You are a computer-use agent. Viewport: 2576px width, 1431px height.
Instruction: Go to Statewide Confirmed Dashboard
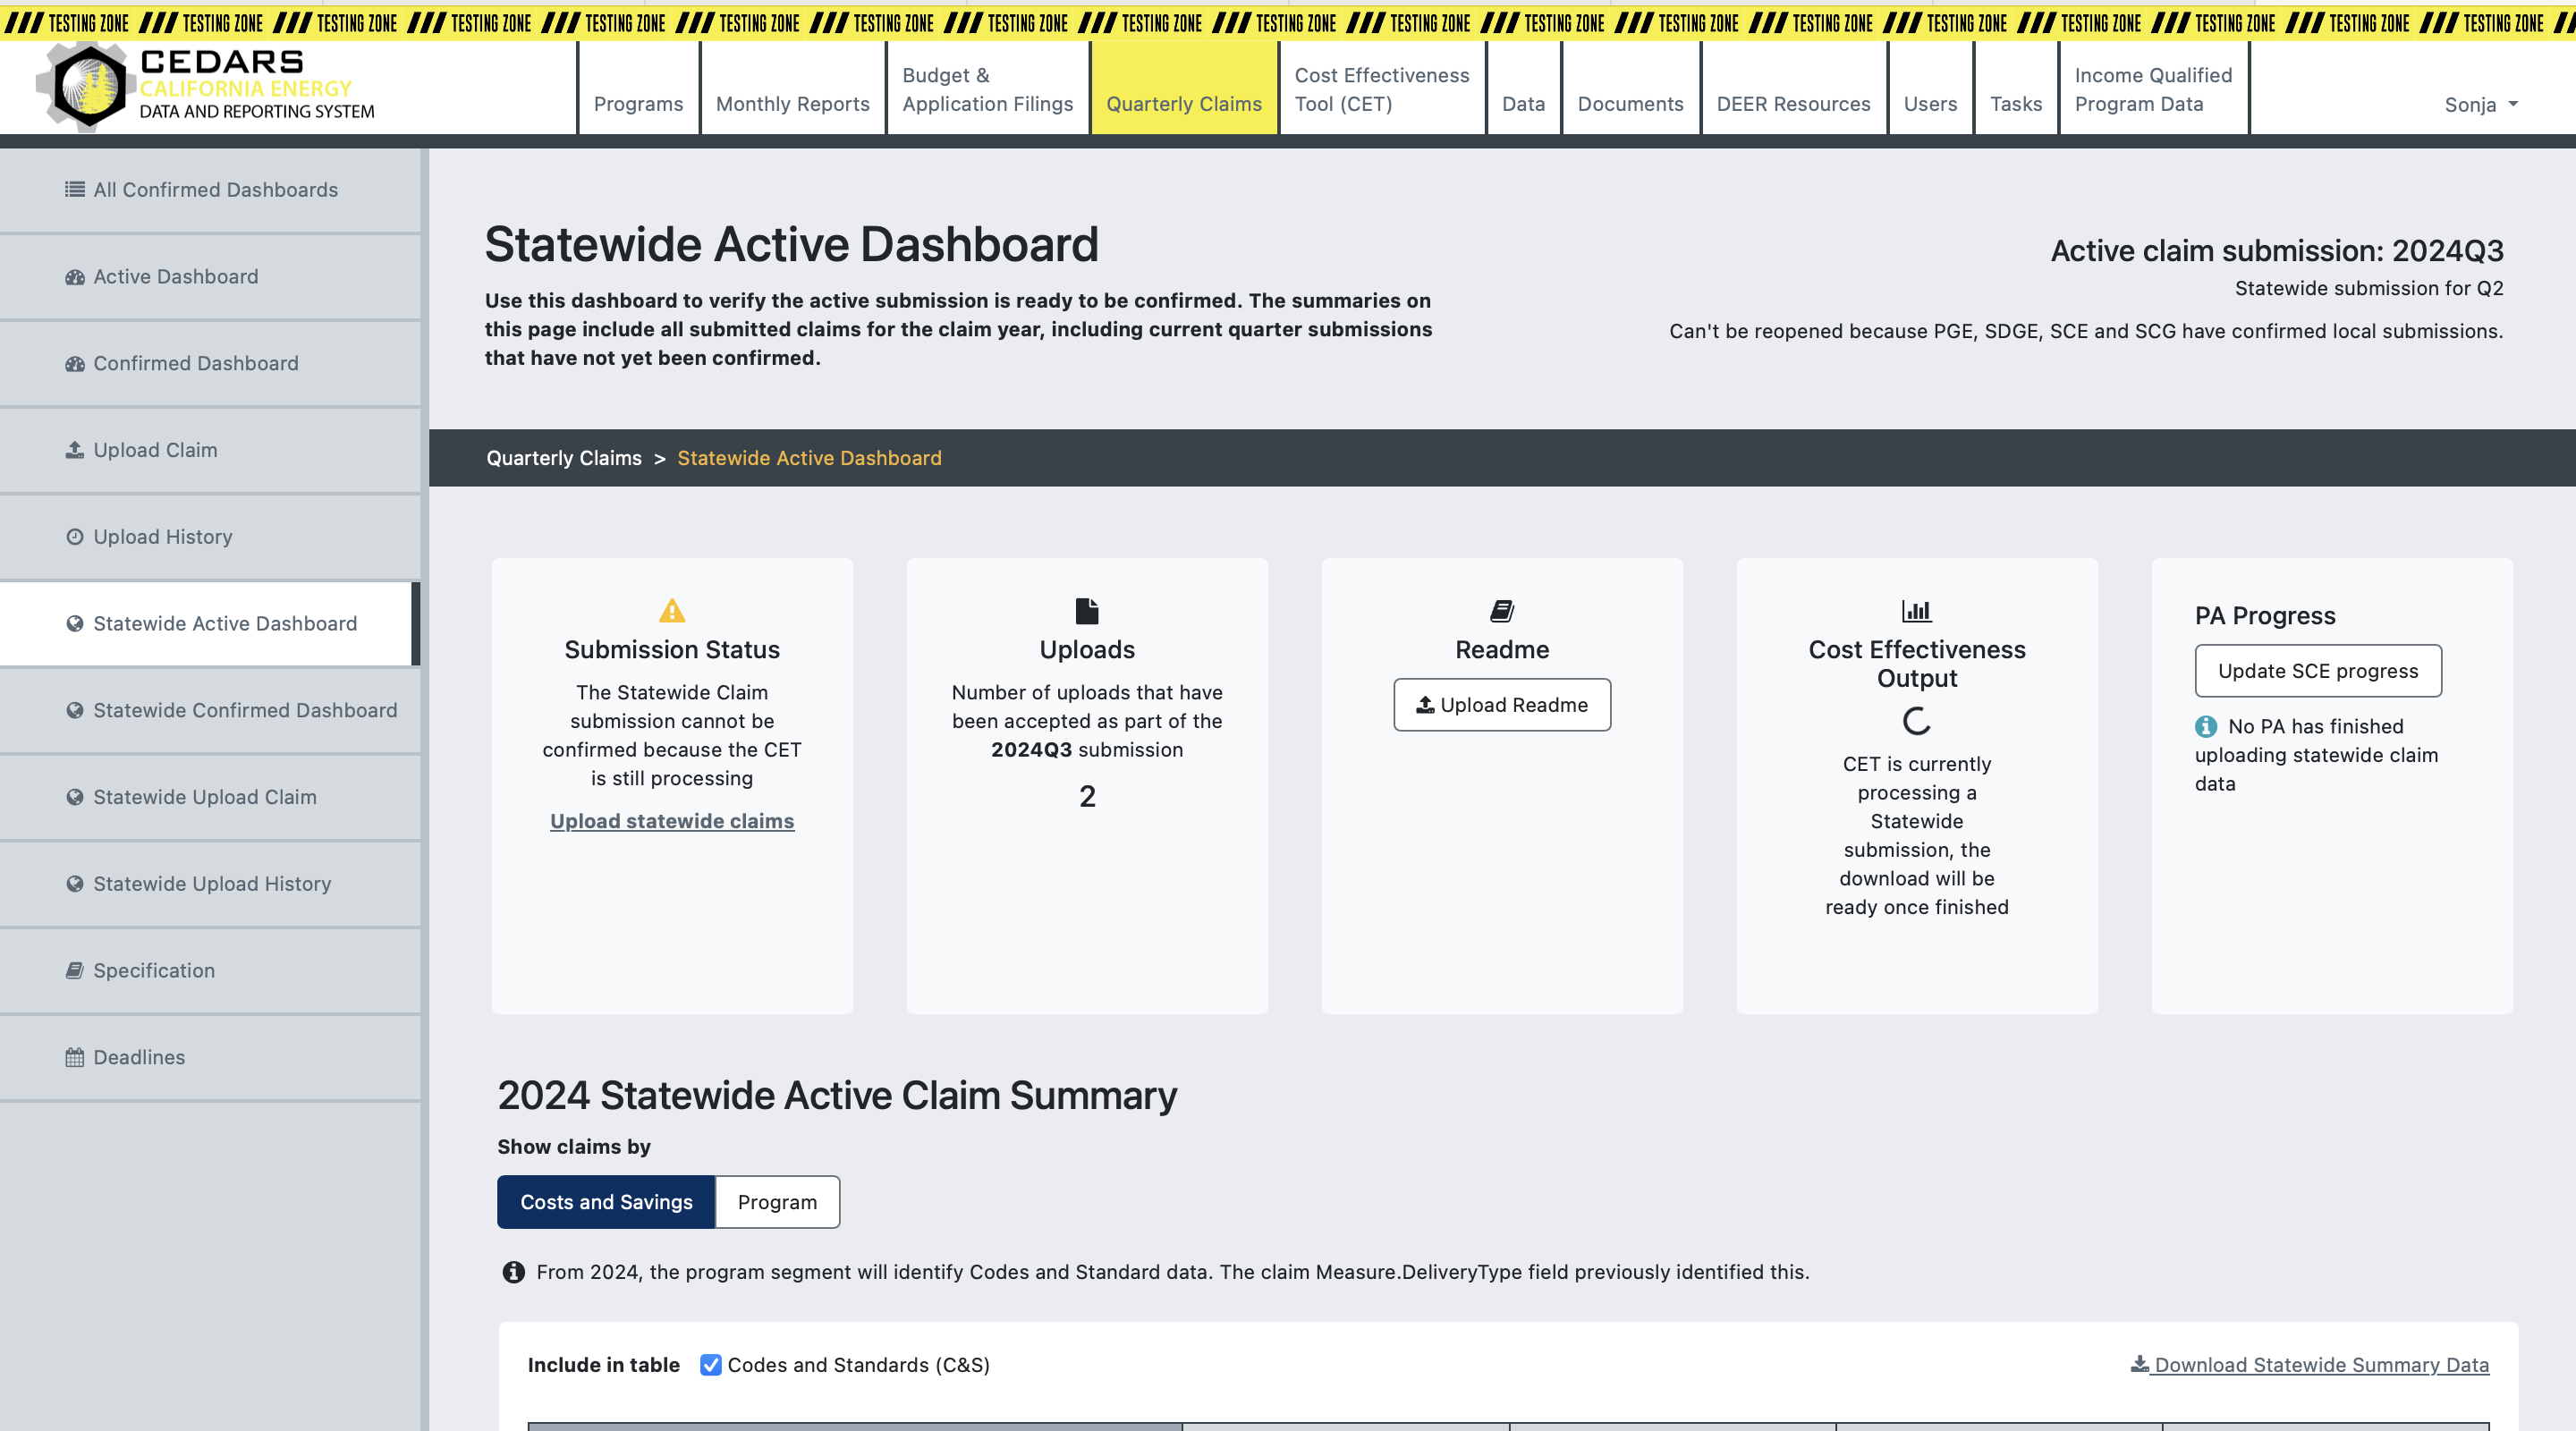click(244, 710)
